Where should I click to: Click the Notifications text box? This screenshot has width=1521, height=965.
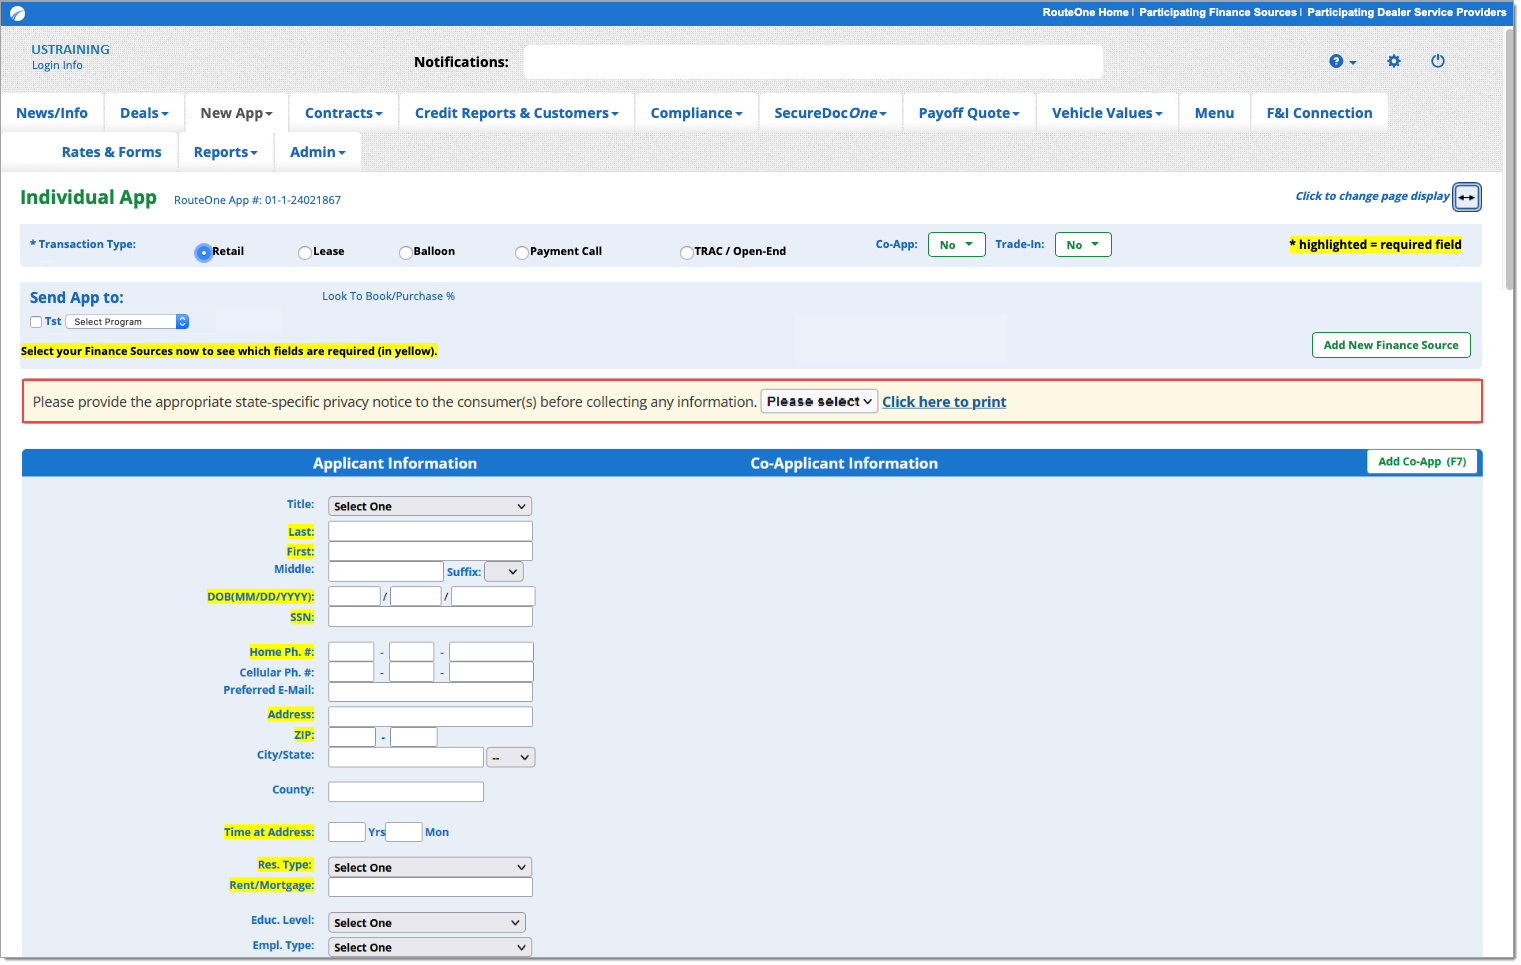pos(813,62)
